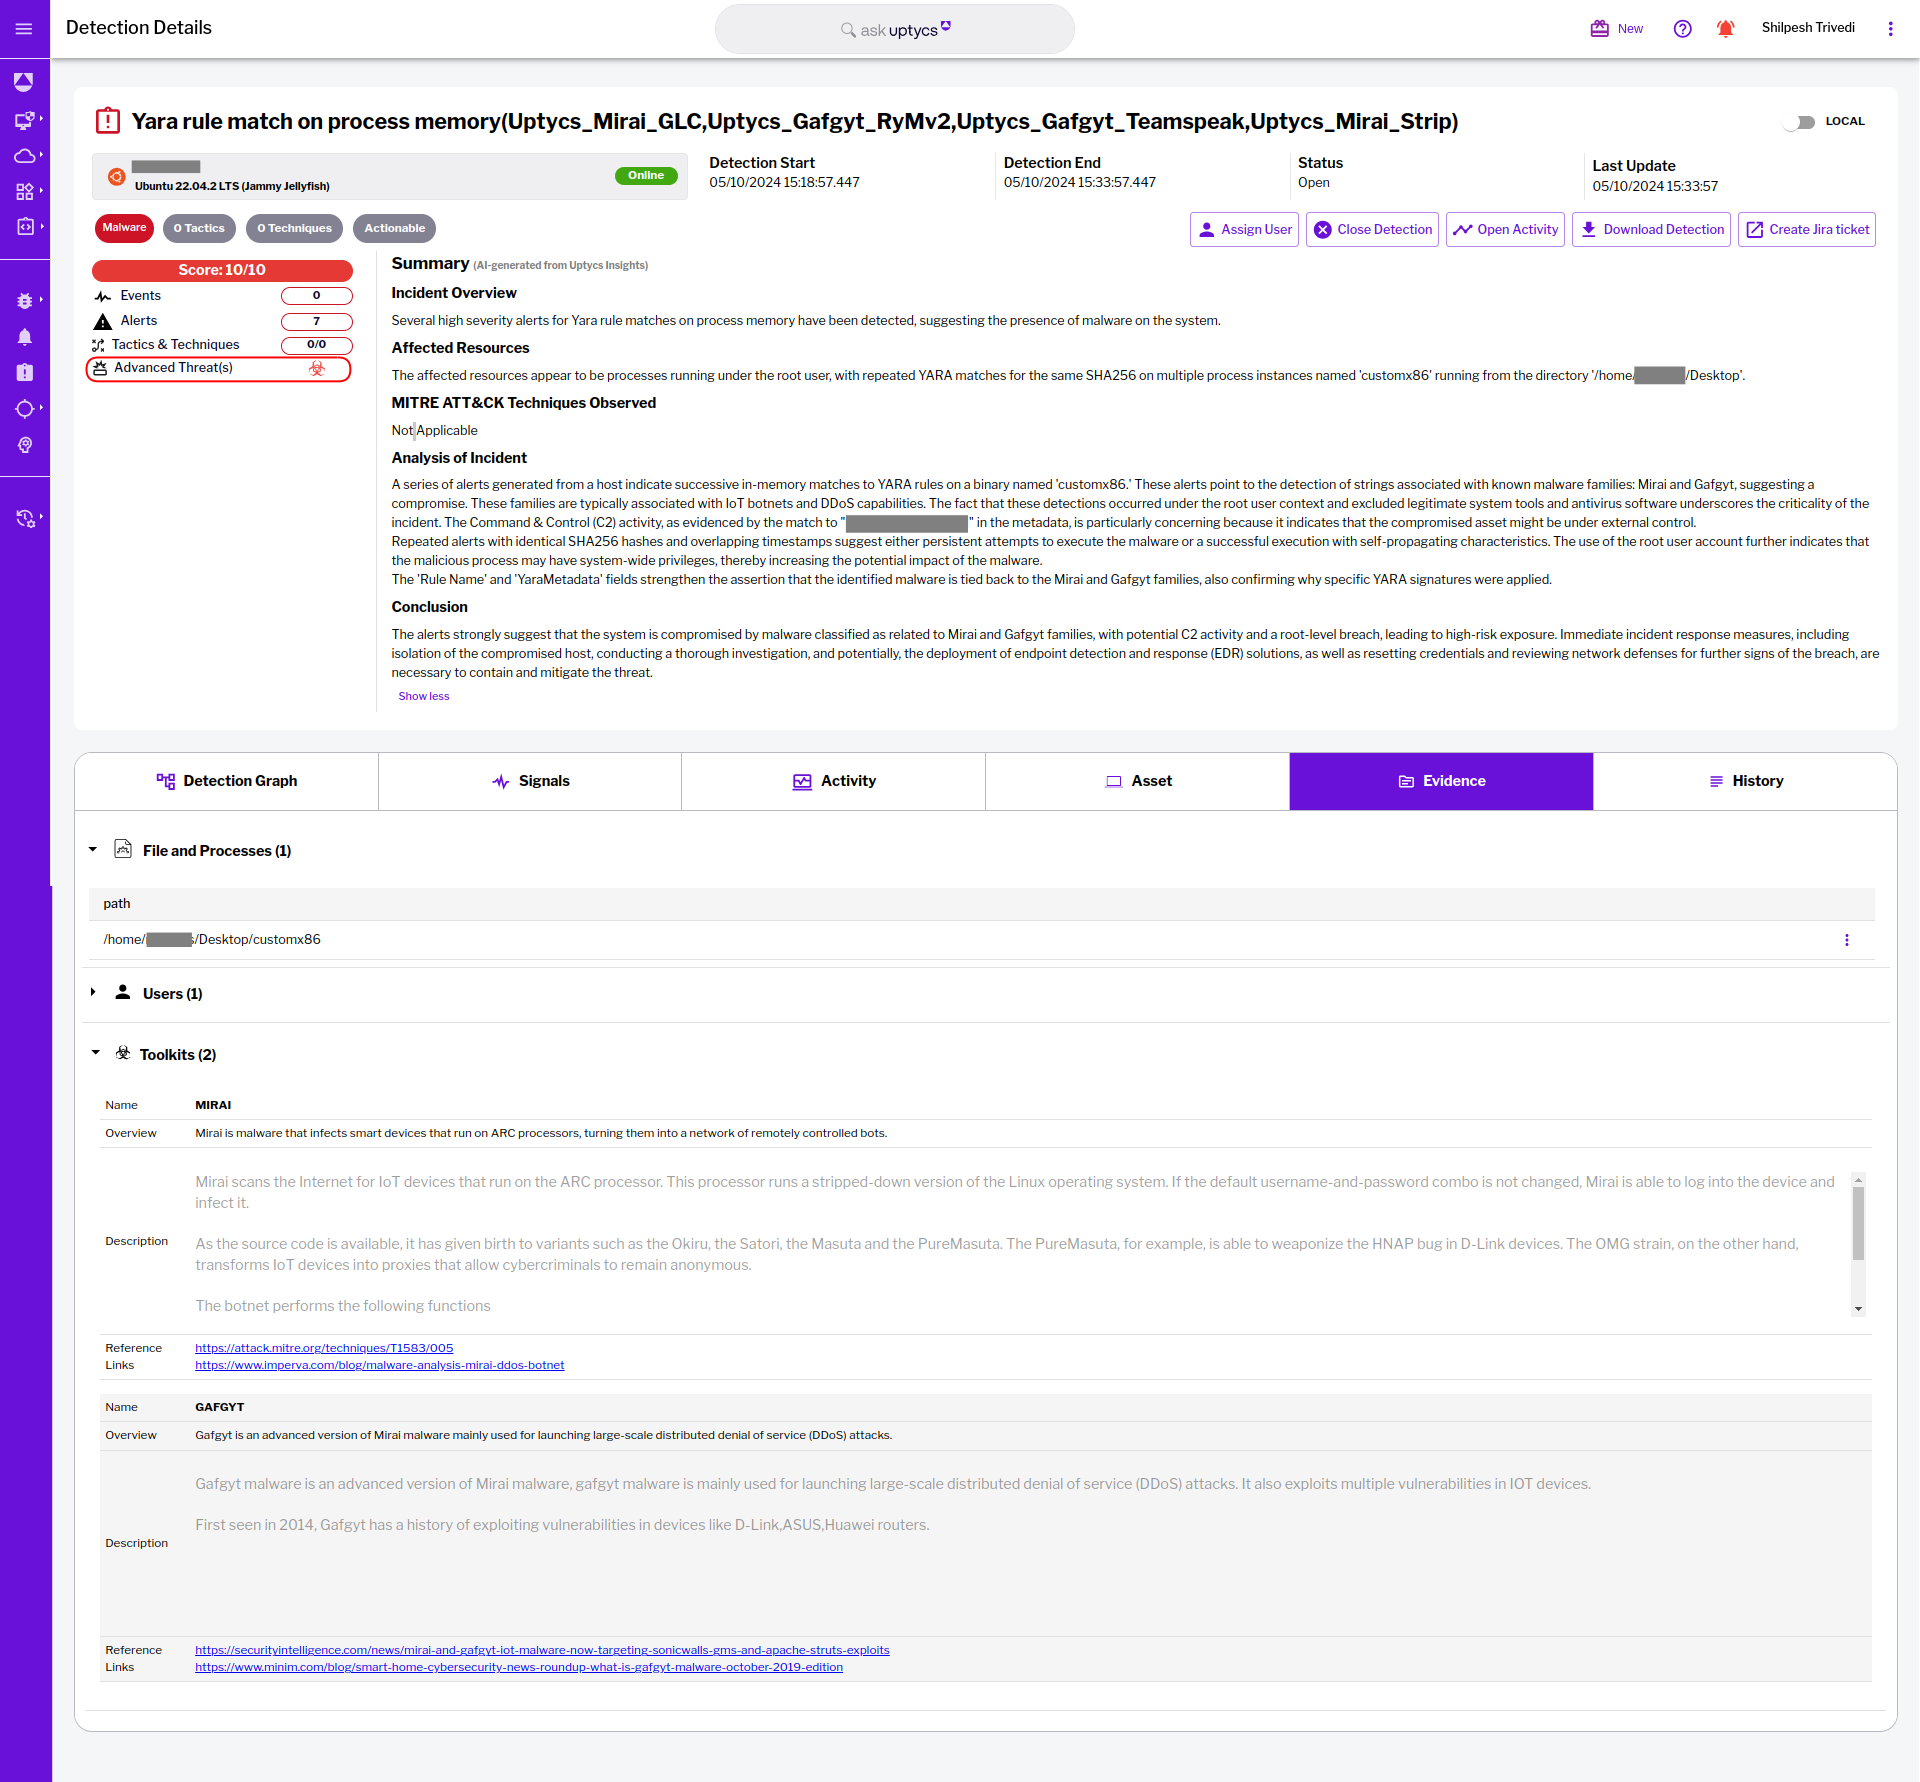Open the report clipboard sidebar icon
This screenshot has width=1920, height=1782.
24,372
